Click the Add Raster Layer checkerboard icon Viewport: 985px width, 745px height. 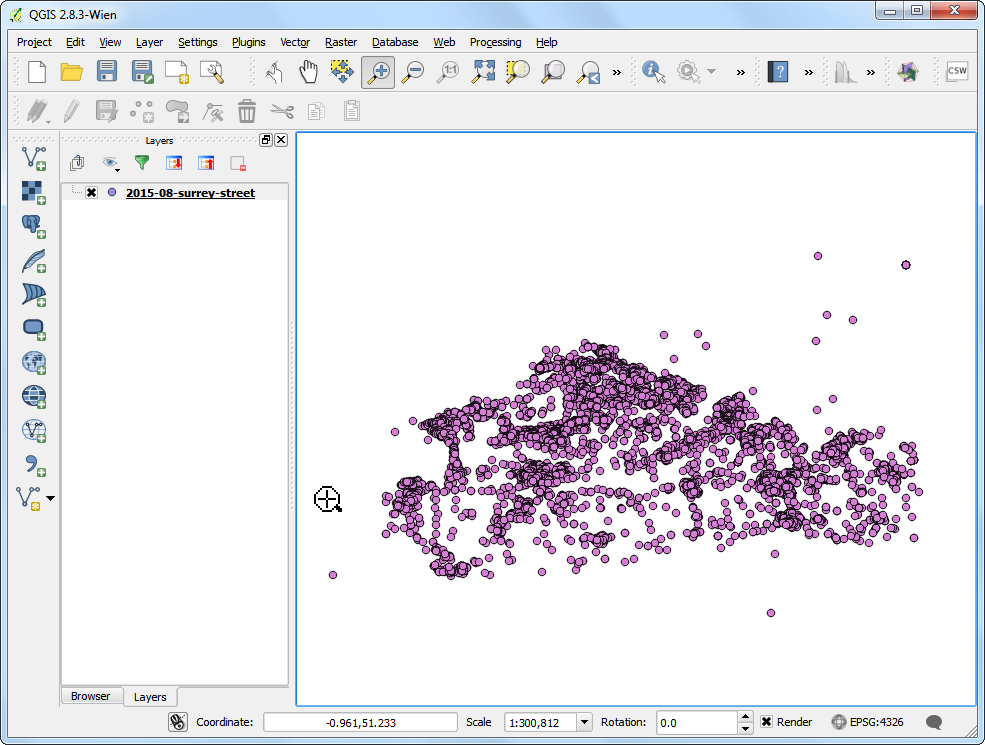coord(34,192)
